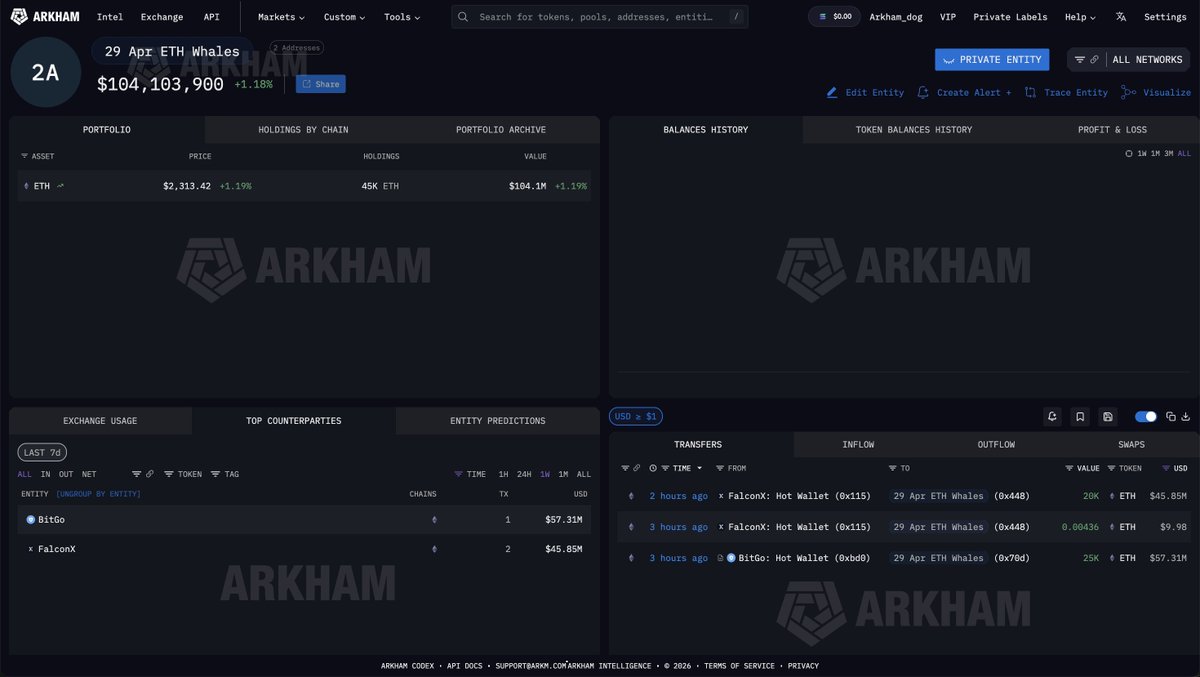
Task: Switch to Outflow tab
Action: click(x=996, y=445)
